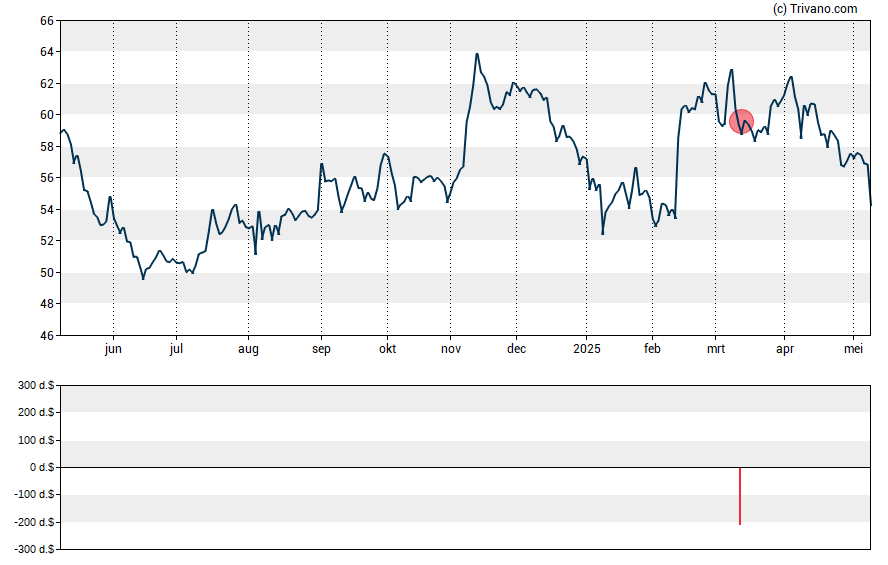Click the 50 price axis label

click(x=47, y=272)
